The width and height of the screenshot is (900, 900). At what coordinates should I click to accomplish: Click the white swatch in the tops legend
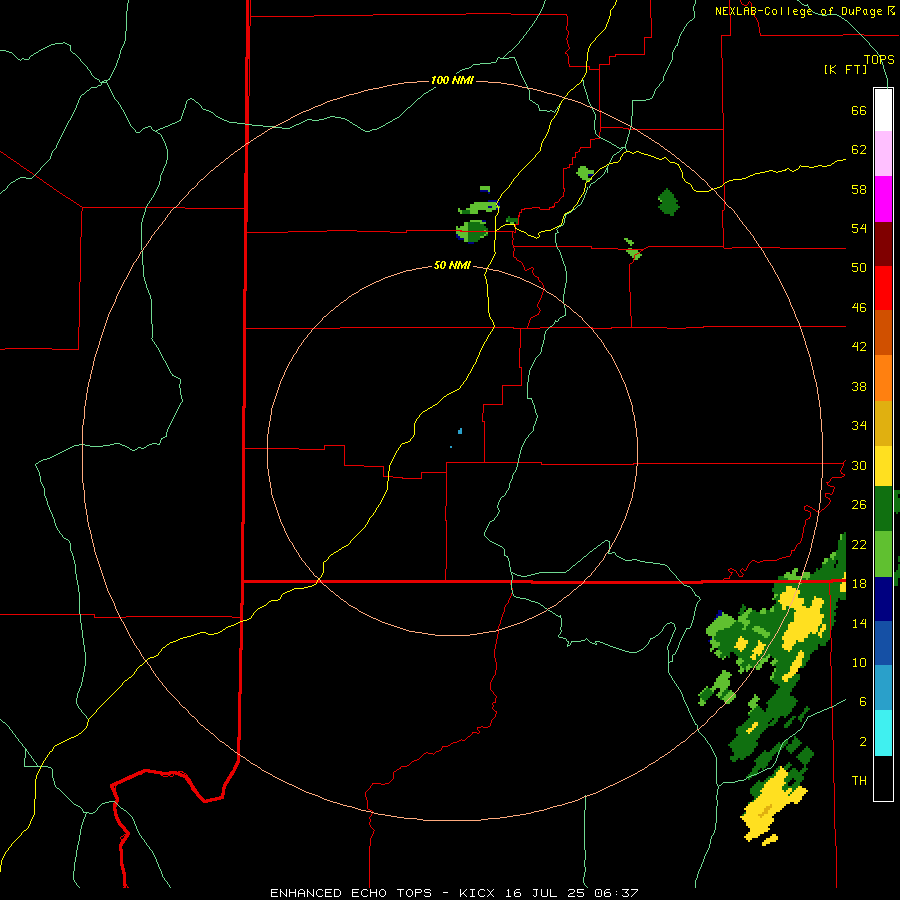point(883,110)
